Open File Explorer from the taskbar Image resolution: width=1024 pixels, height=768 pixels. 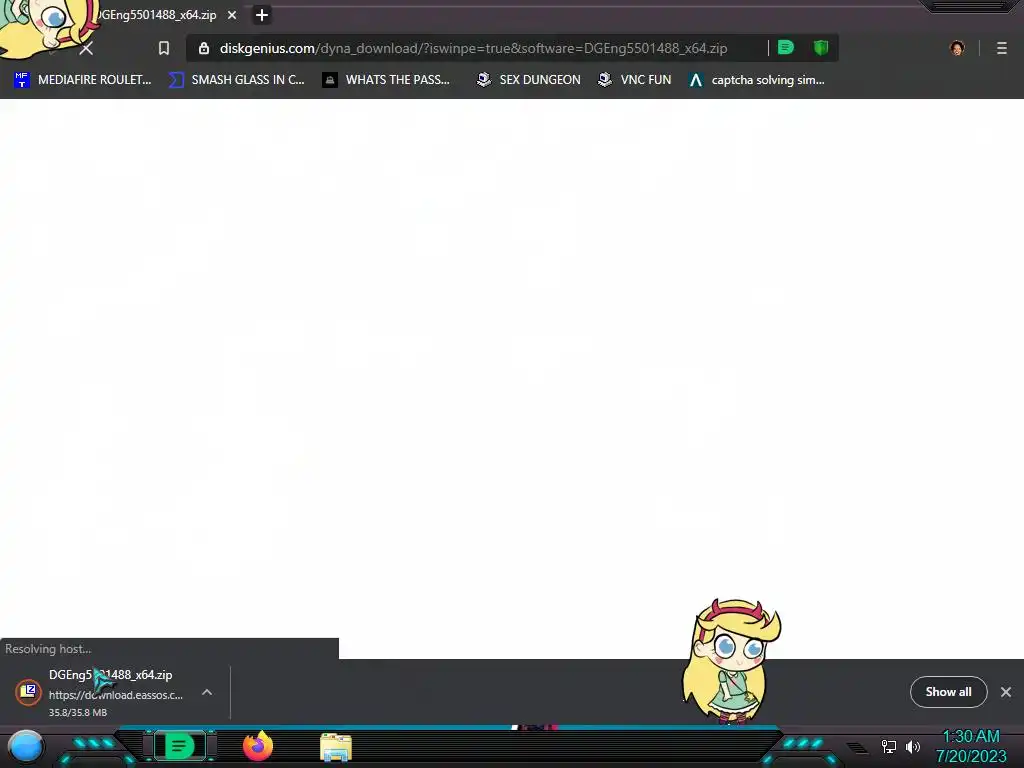point(336,747)
